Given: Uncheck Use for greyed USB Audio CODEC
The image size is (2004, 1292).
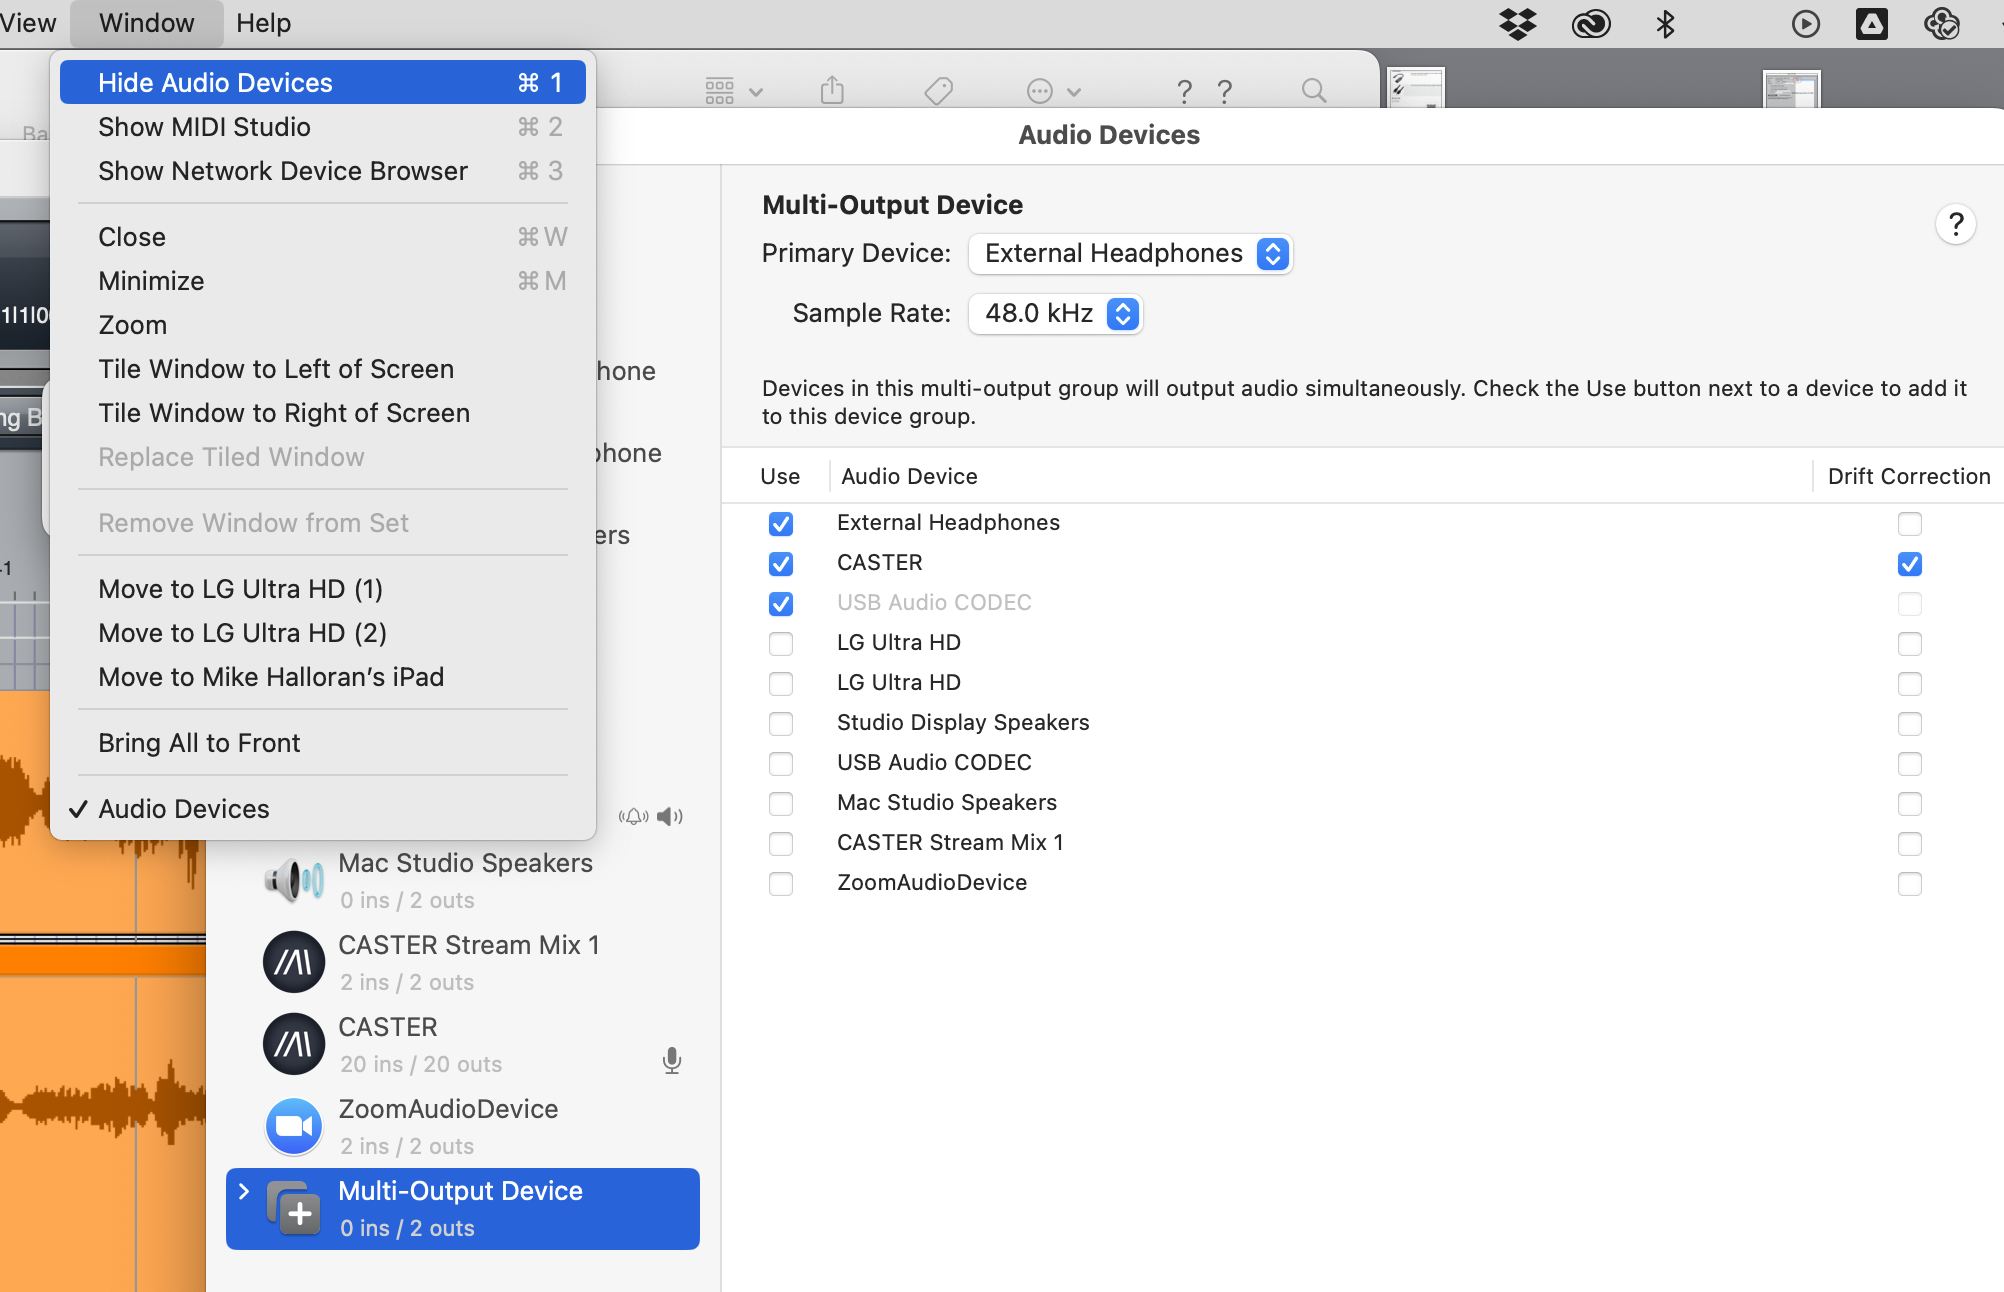Looking at the screenshot, I should tap(781, 603).
